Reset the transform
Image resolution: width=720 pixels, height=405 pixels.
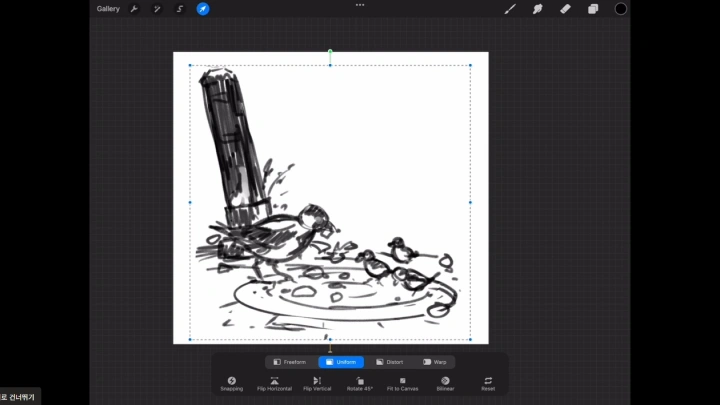tap(488, 384)
